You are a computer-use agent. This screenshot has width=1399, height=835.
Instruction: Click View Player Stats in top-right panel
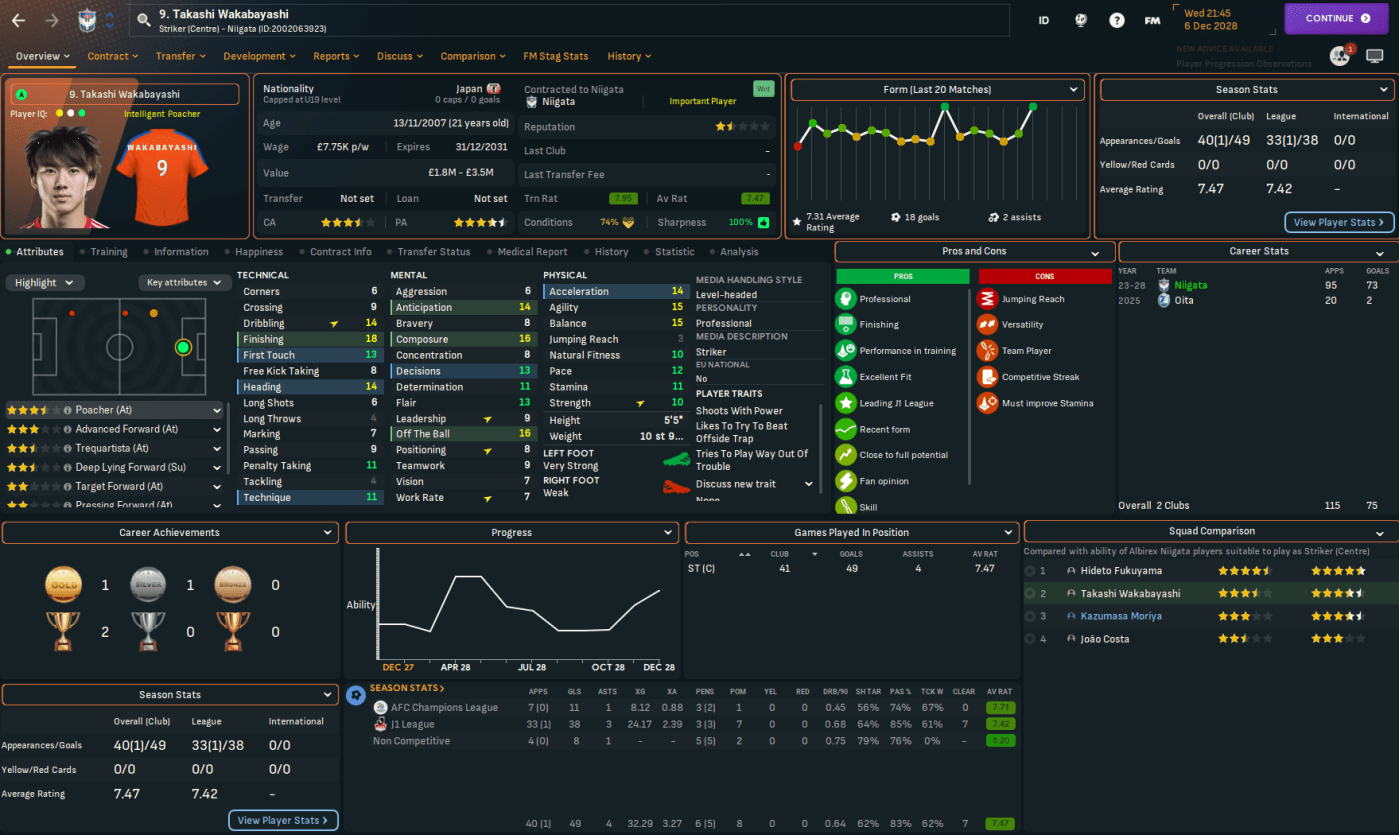(x=1338, y=222)
